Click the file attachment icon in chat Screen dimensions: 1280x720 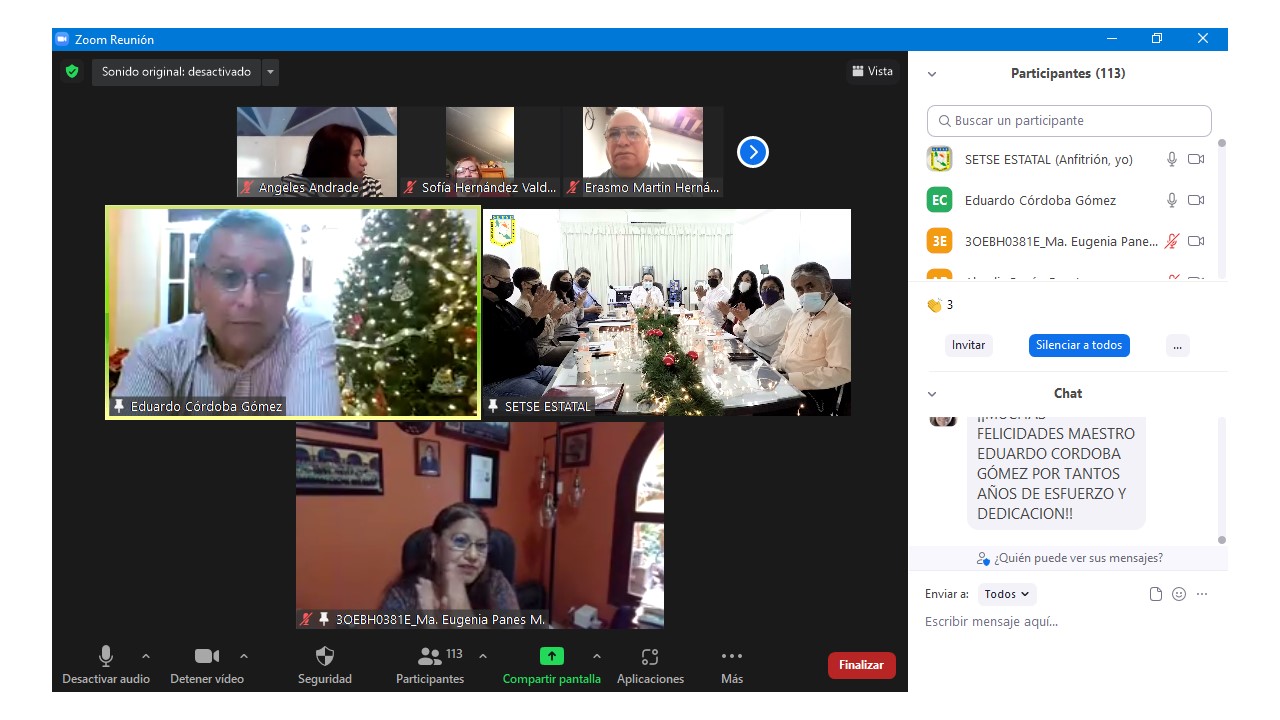click(1156, 594)
